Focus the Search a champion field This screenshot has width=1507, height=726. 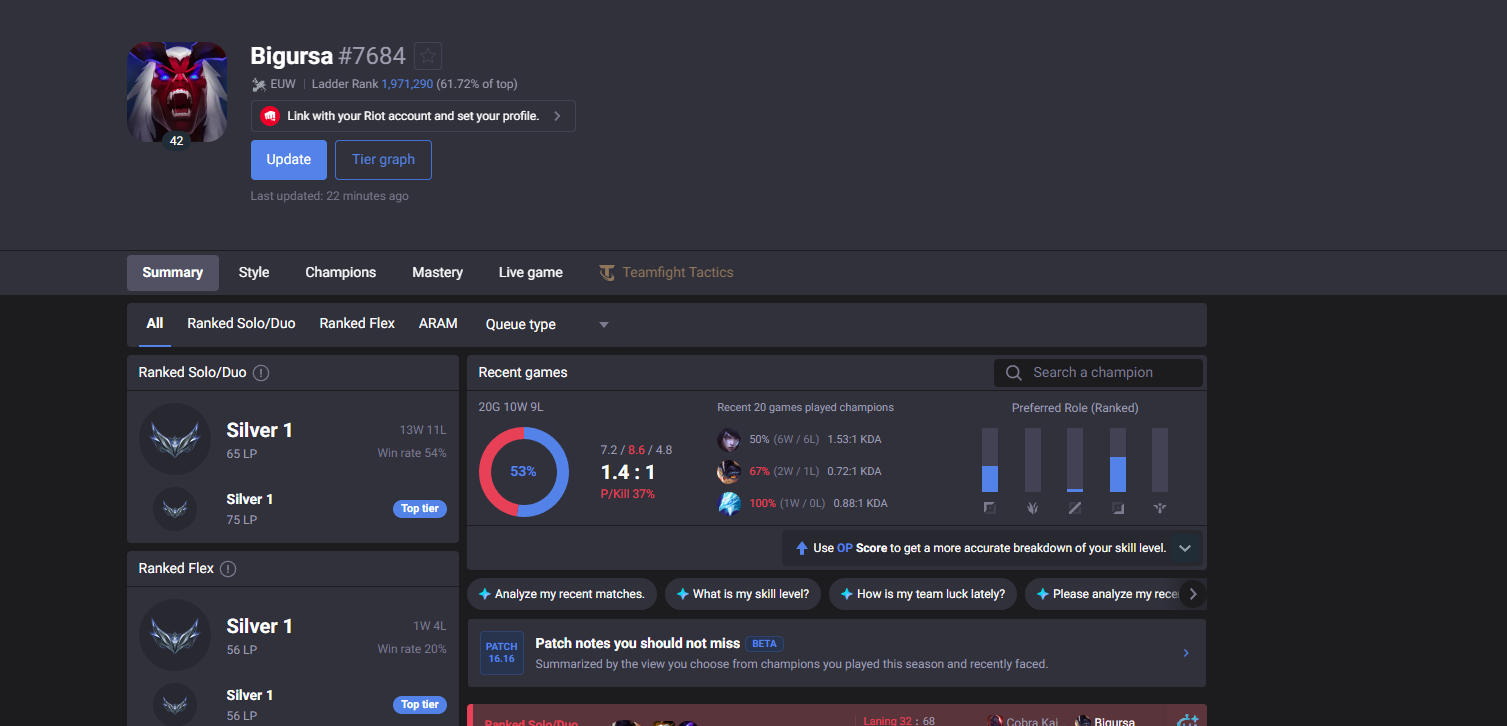(x=1098, y=373)
